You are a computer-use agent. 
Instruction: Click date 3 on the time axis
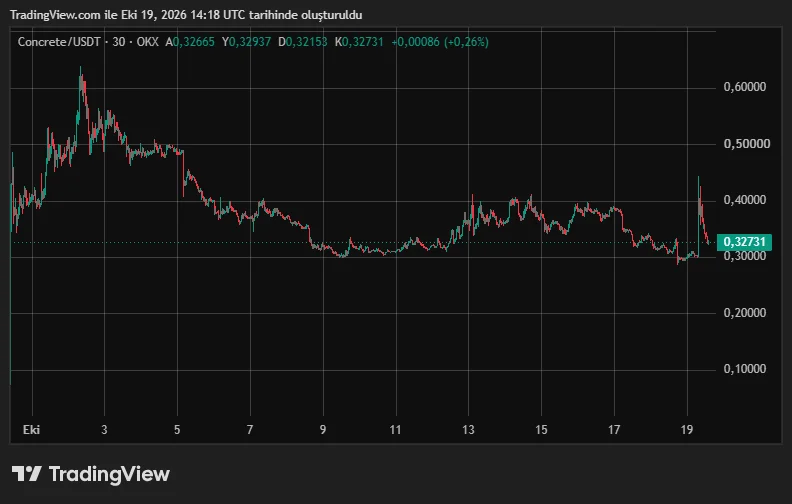(x=104, y=430)
